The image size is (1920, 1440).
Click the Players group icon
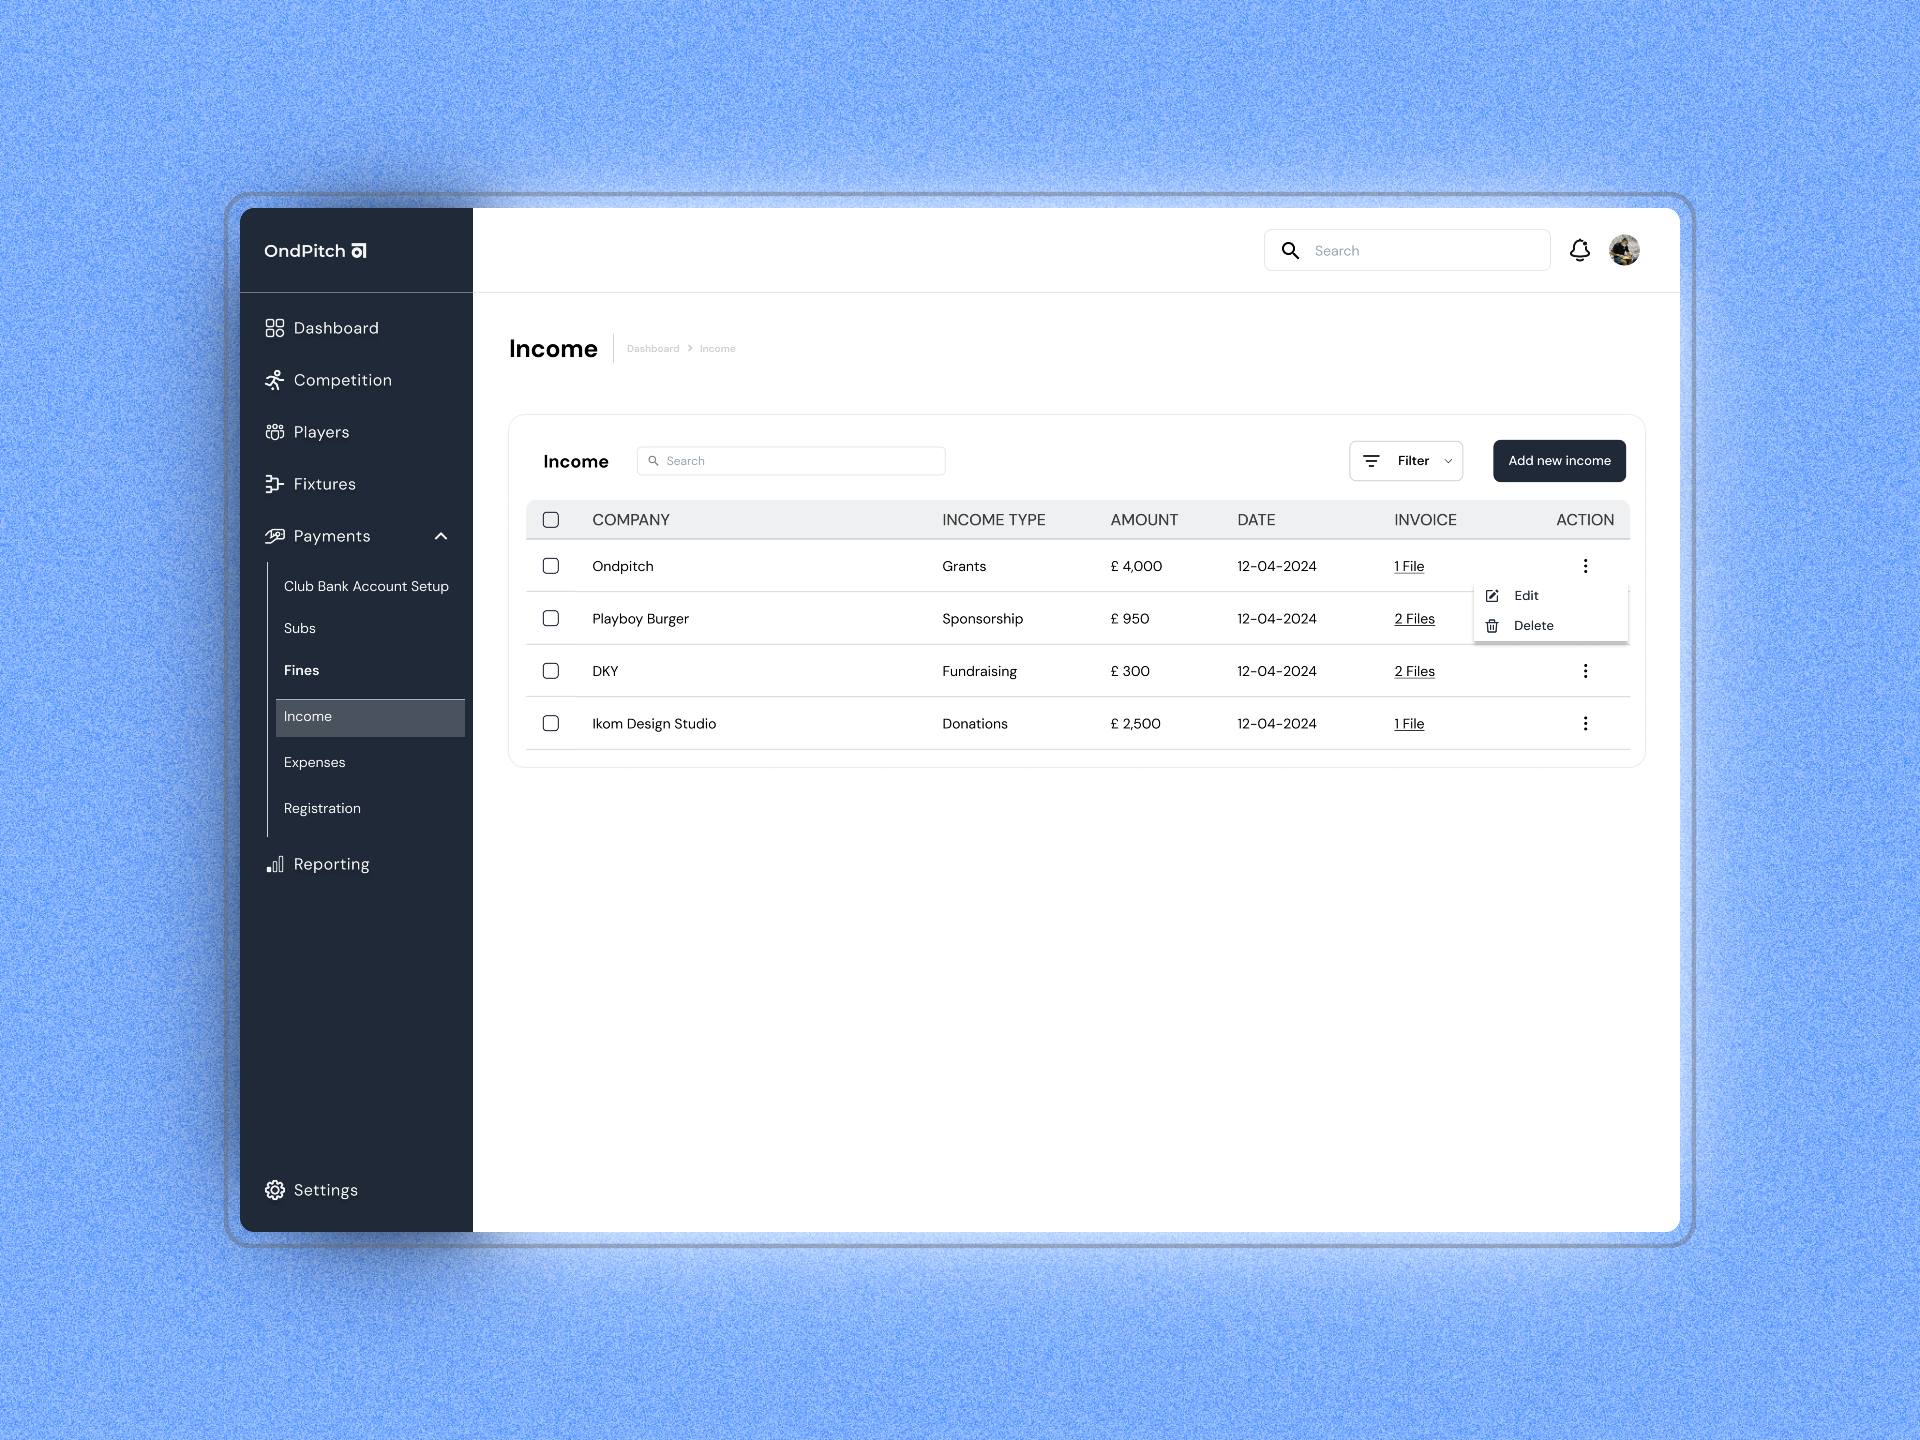pyautogui.click(x=274, y=432)
